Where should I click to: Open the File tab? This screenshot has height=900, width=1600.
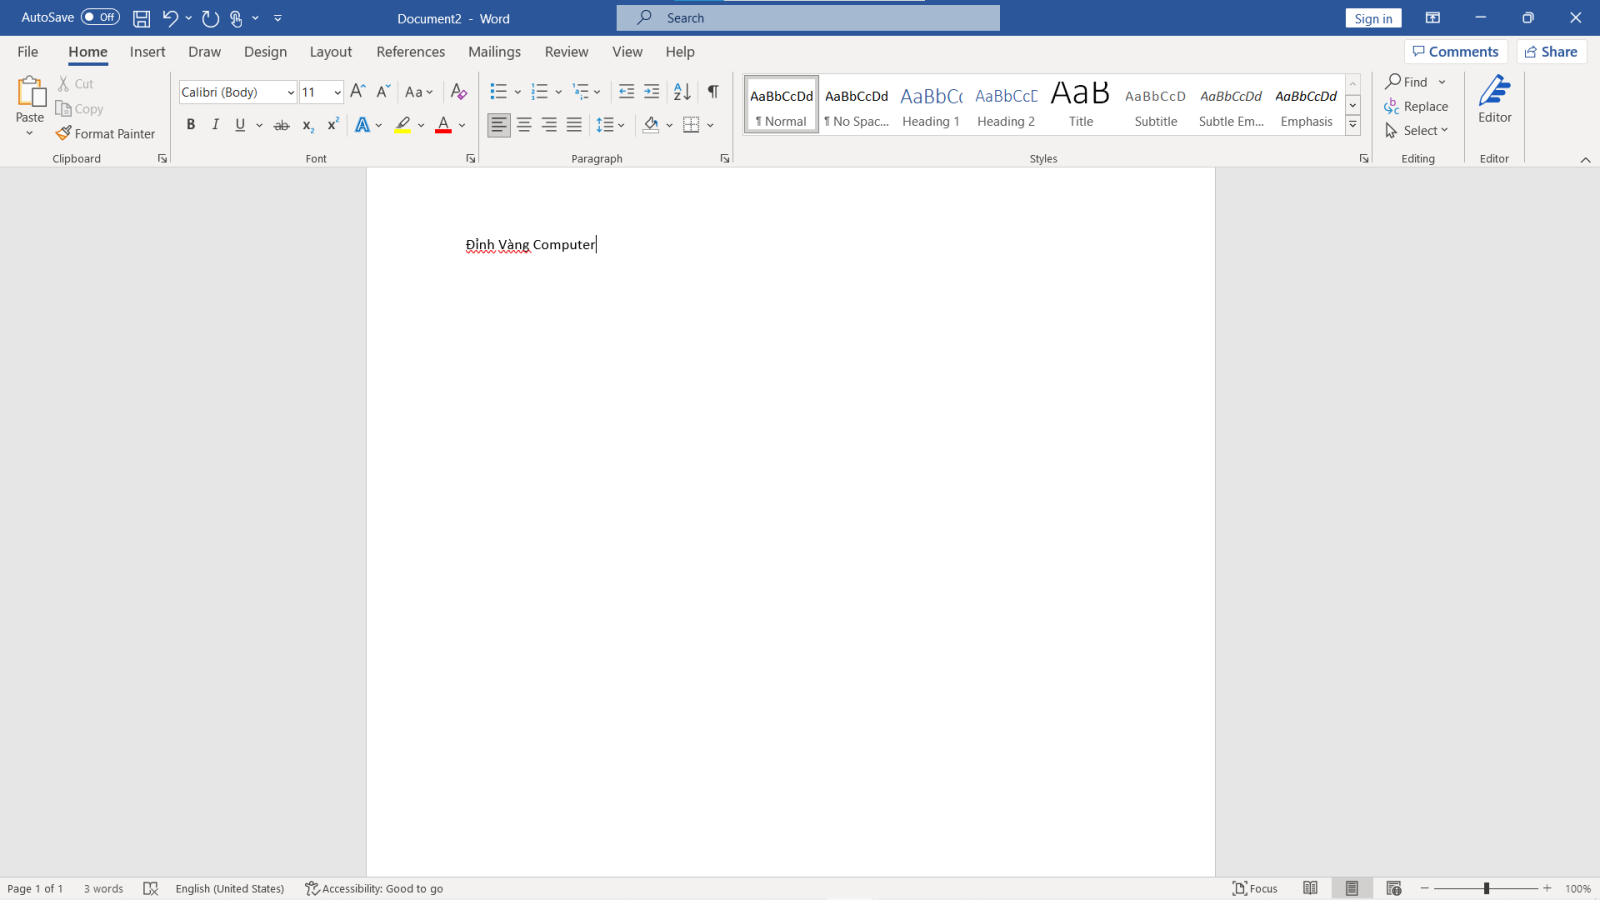point(28,52)
